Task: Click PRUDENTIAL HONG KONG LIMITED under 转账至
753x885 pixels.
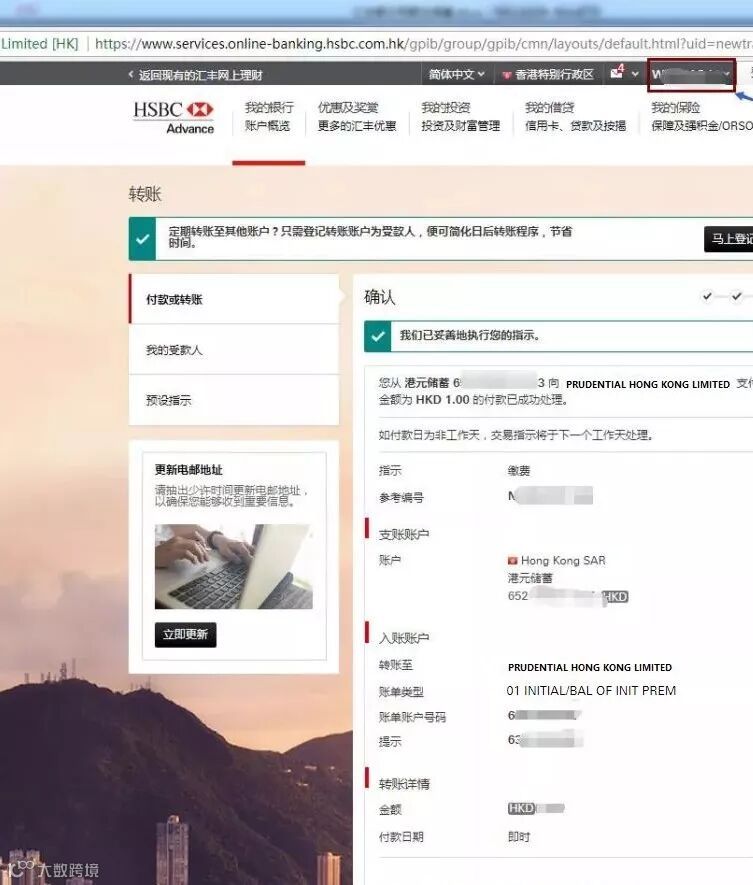Action: click(x=590, y=667)
